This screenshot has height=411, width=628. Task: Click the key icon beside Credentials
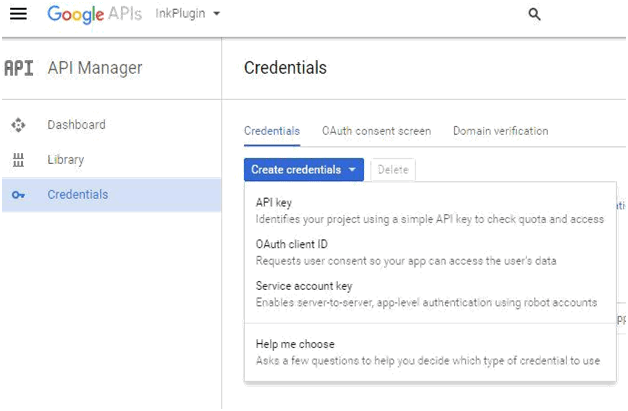point(18,195)
